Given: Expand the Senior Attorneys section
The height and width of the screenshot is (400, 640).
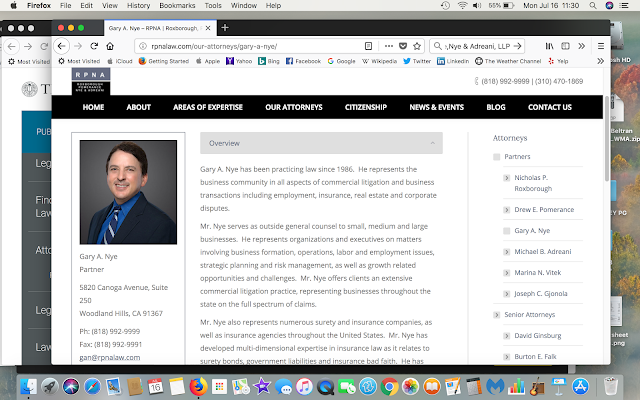Looking at the screenshot, I should point(496,315).
